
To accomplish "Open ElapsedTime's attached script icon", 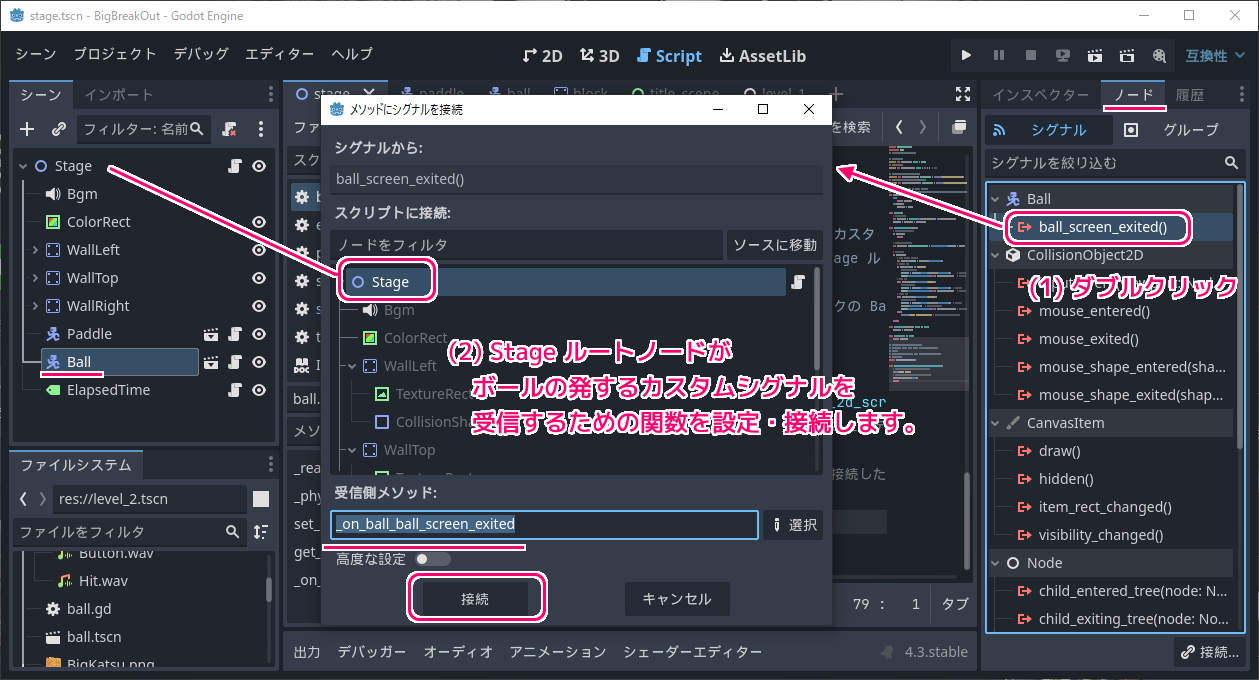I will tap(235, 390).
